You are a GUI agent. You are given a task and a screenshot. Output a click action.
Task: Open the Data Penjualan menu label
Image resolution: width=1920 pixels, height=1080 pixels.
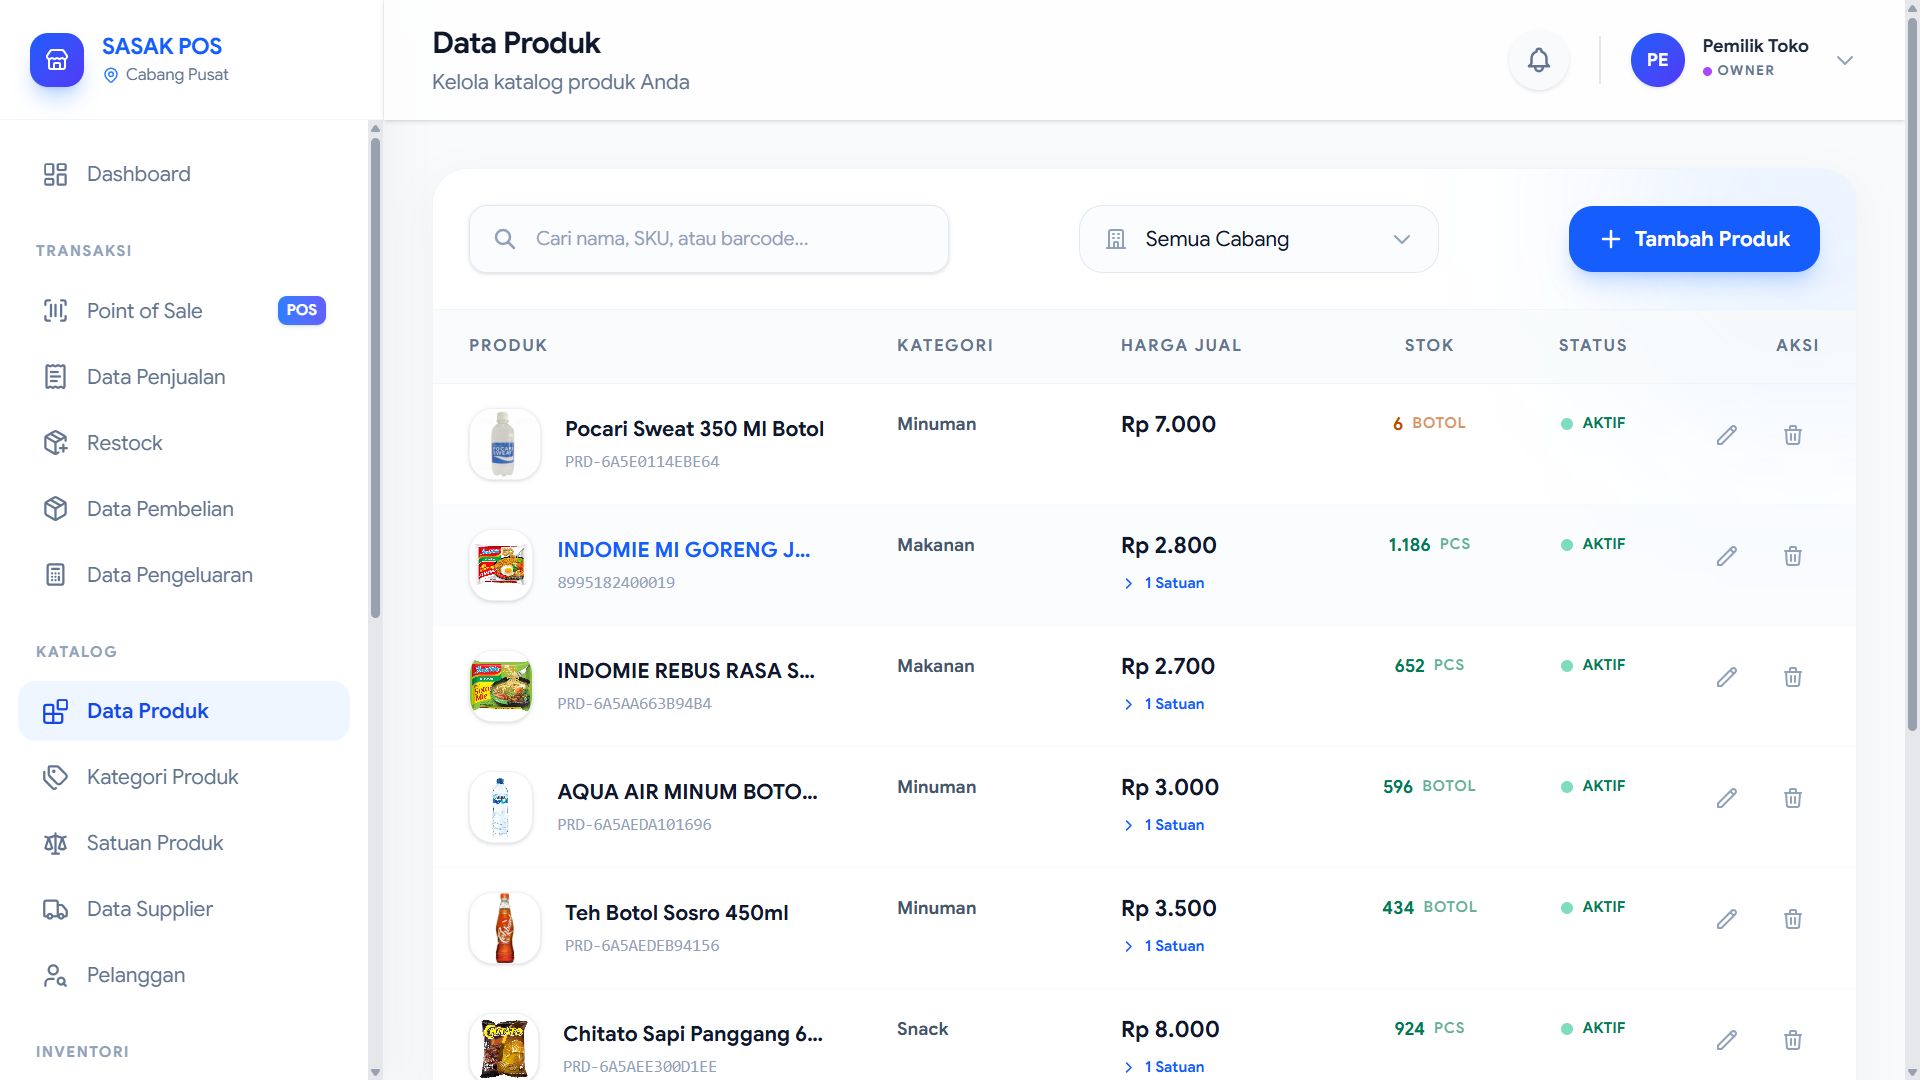(x=156, y=377)
